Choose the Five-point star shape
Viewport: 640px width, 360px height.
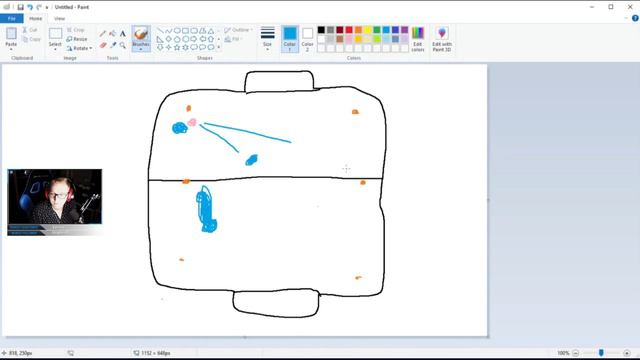(x=177, y=47)
